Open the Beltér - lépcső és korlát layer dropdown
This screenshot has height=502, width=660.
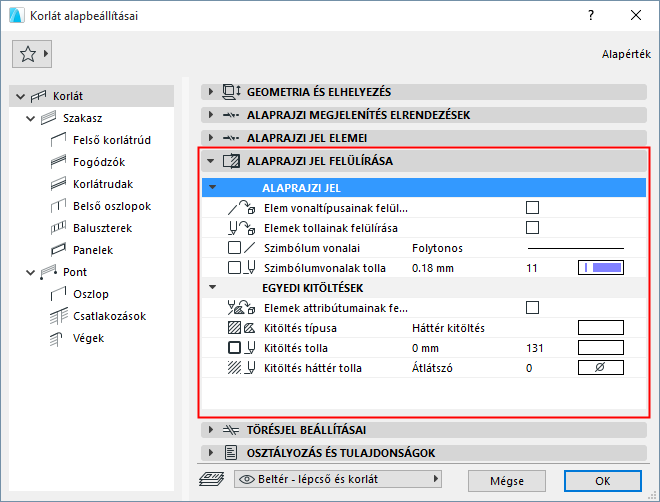[338, 479]
